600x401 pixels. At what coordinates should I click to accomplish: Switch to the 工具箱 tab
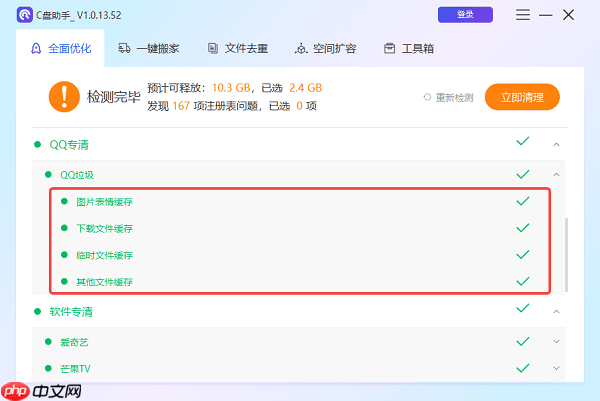(x=409, y=49)
